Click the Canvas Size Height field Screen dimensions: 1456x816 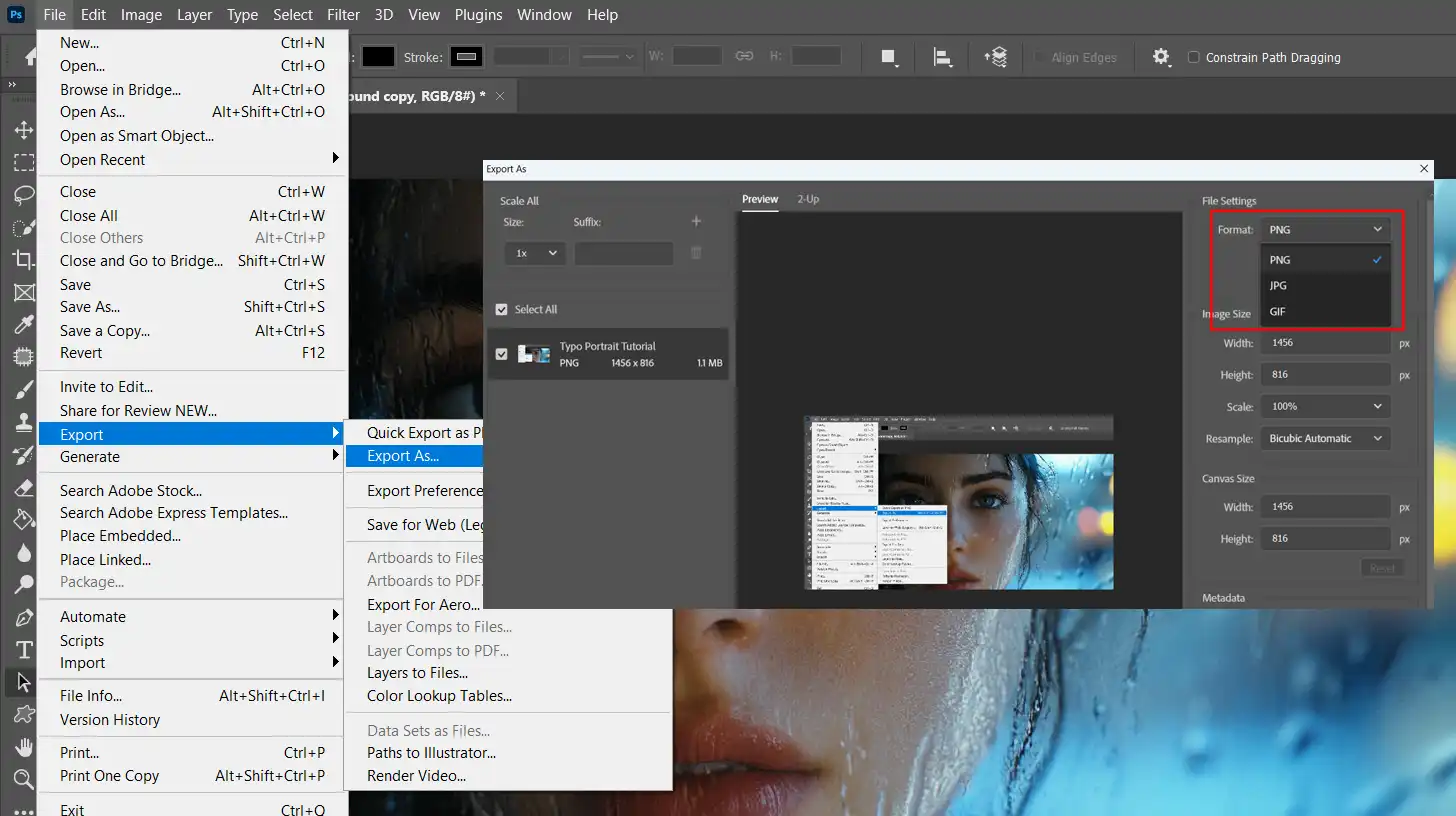coord(1325,538)
